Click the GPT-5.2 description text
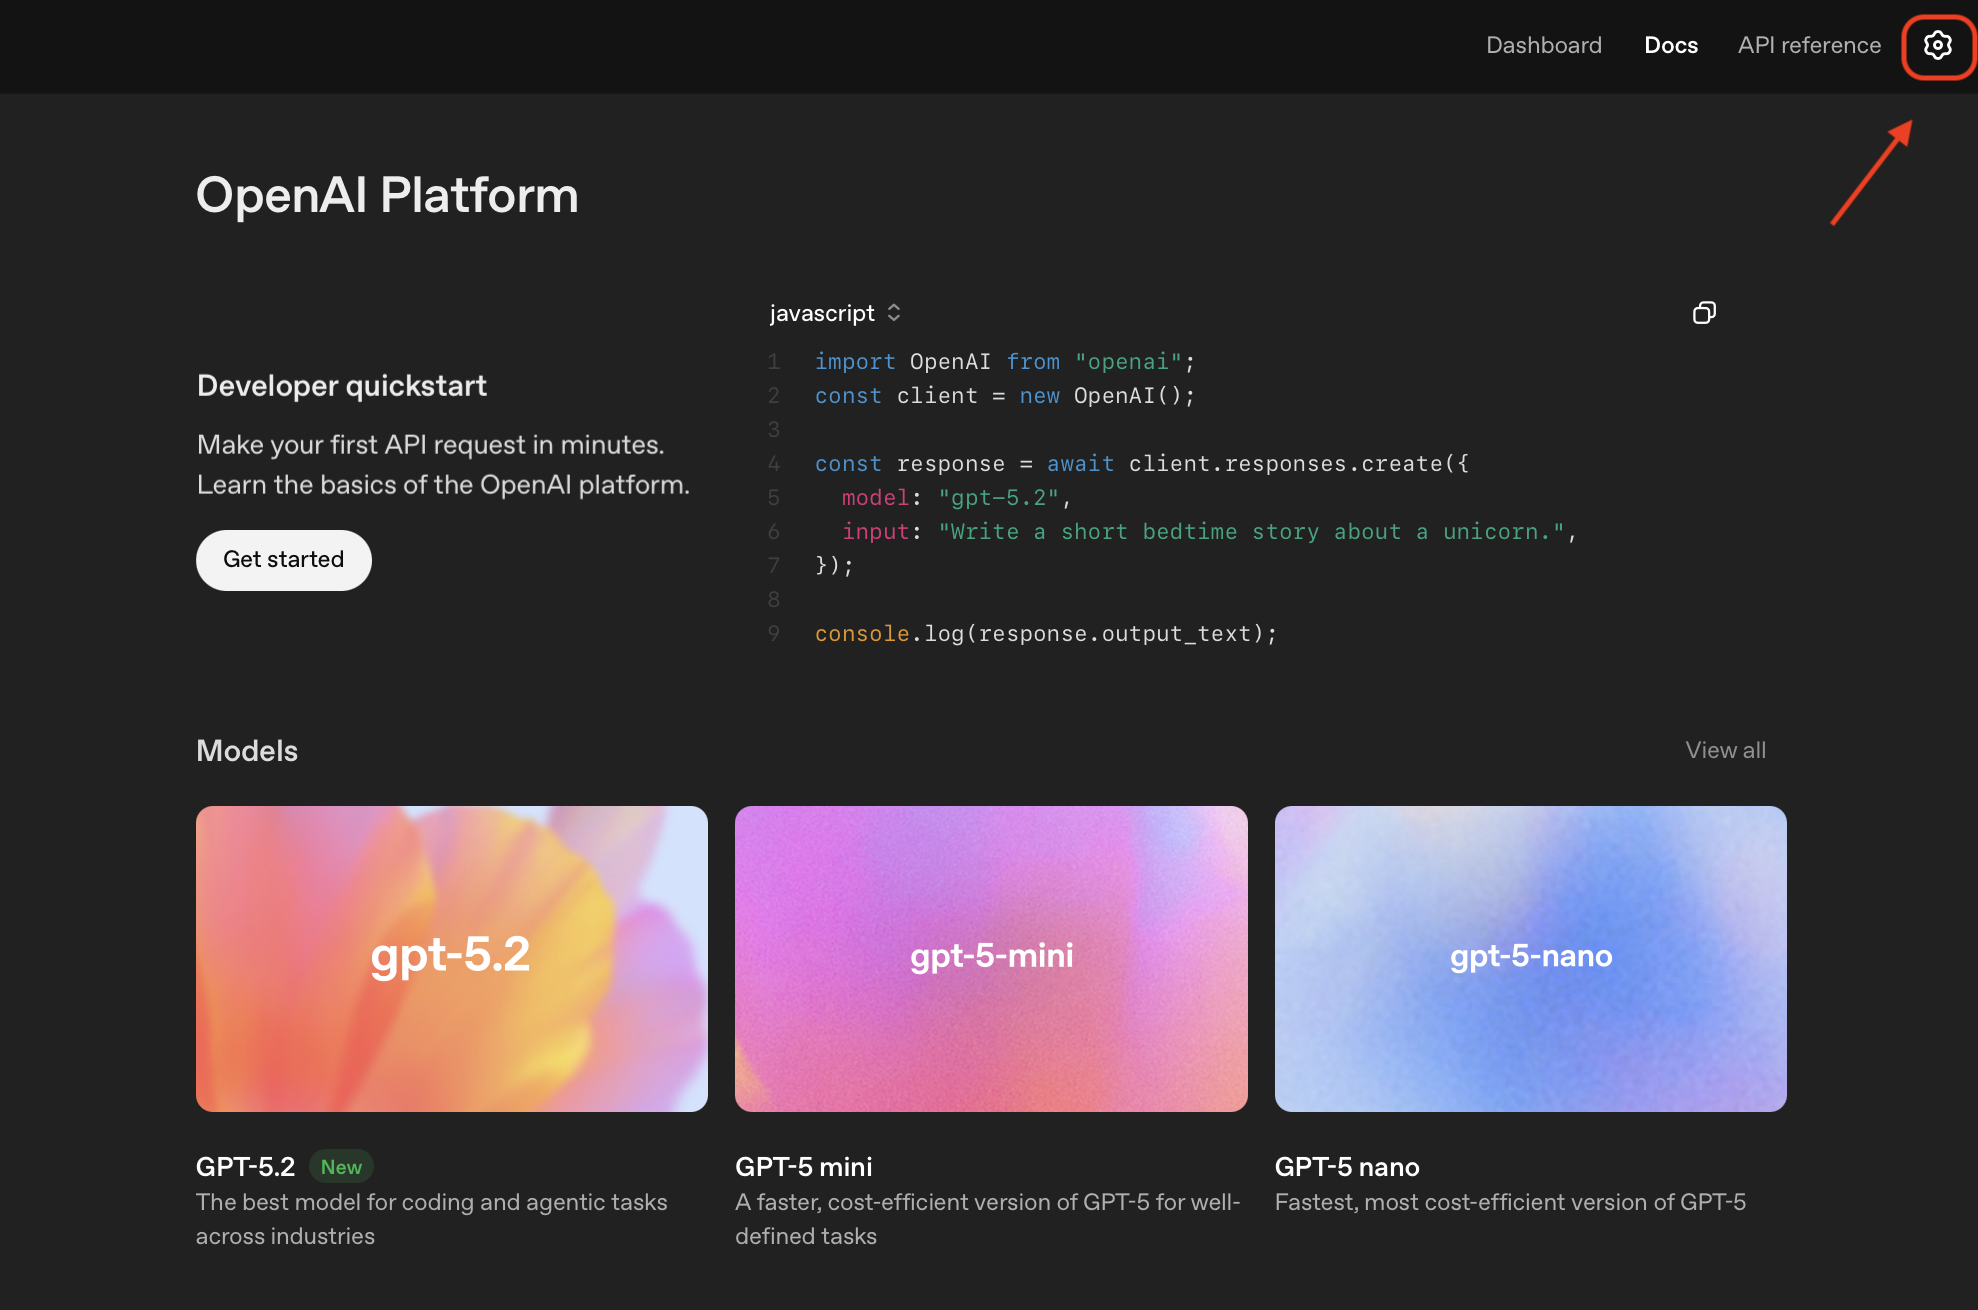The width and height of the screenshot is (1978, 1310). (432, 1218)
